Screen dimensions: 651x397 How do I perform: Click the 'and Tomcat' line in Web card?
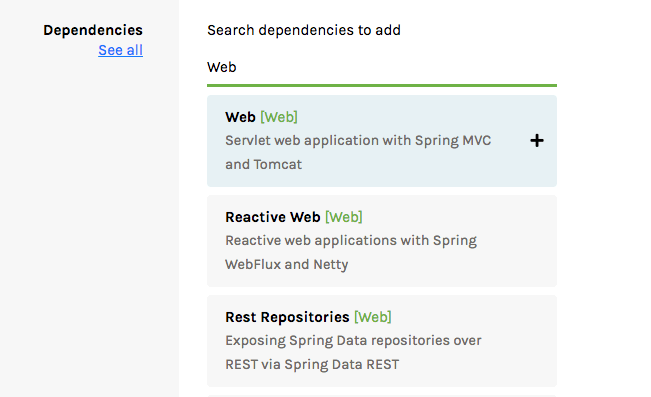(x=264, y=164)
